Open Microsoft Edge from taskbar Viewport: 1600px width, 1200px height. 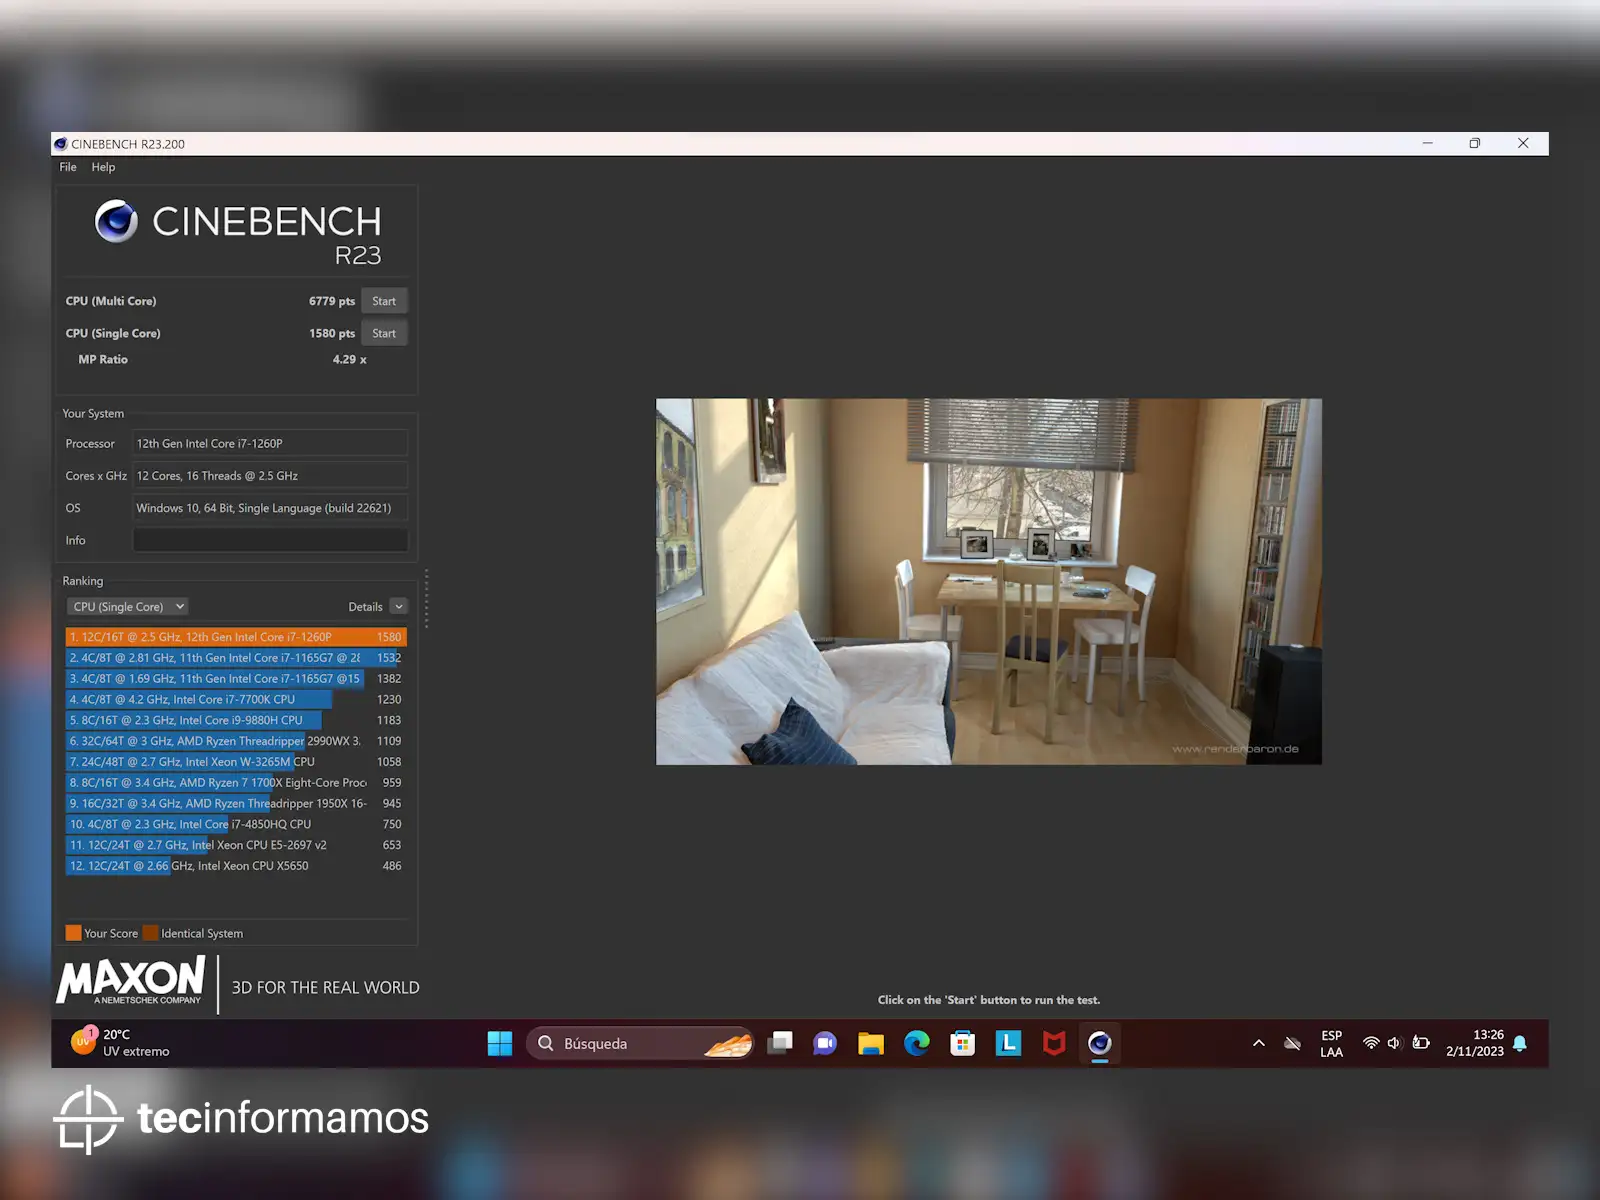tap(917, 1043)
